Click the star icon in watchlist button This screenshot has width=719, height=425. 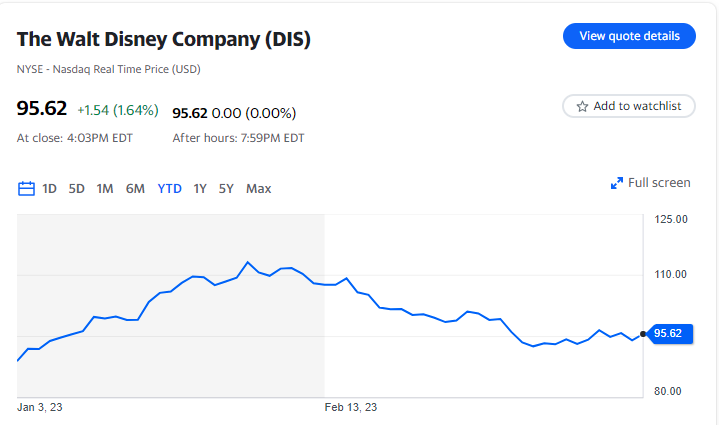coord(582,106)
